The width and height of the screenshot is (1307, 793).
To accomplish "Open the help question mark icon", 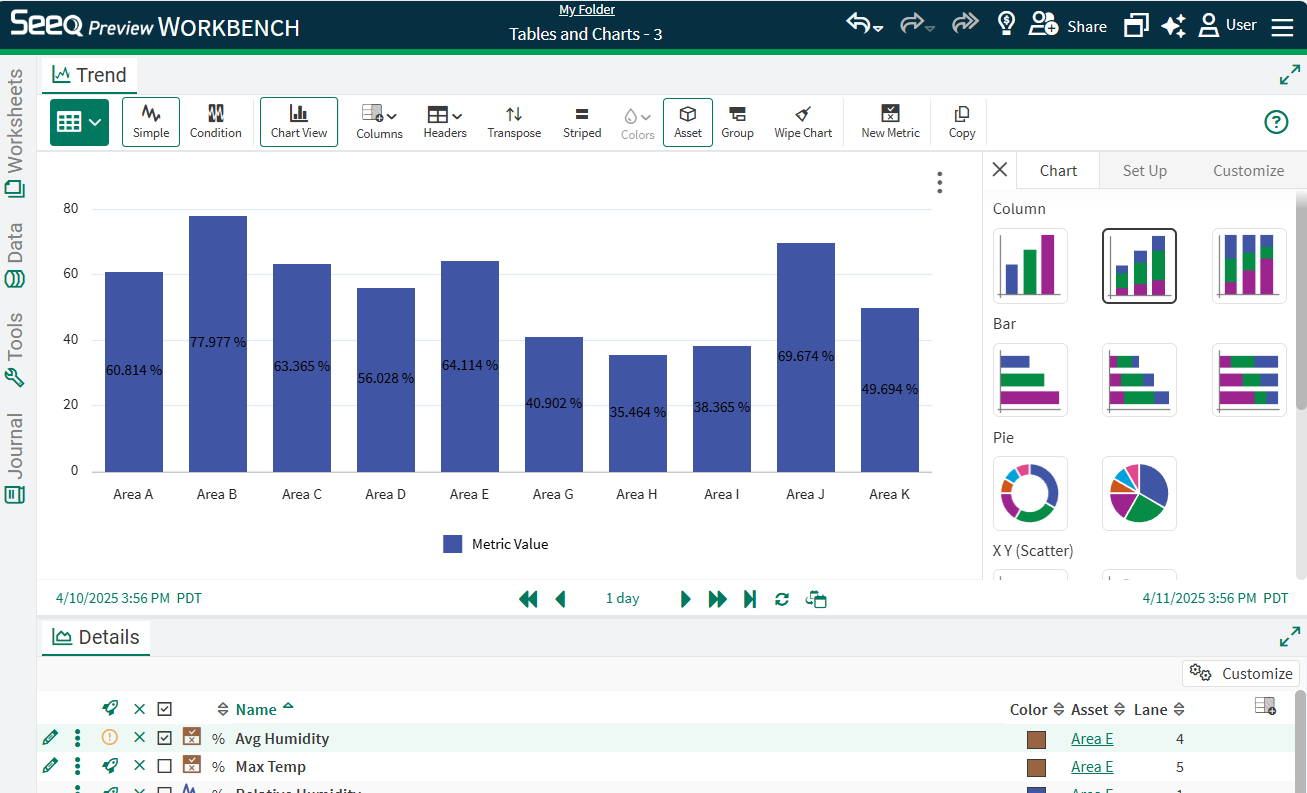I will 1276,122.
